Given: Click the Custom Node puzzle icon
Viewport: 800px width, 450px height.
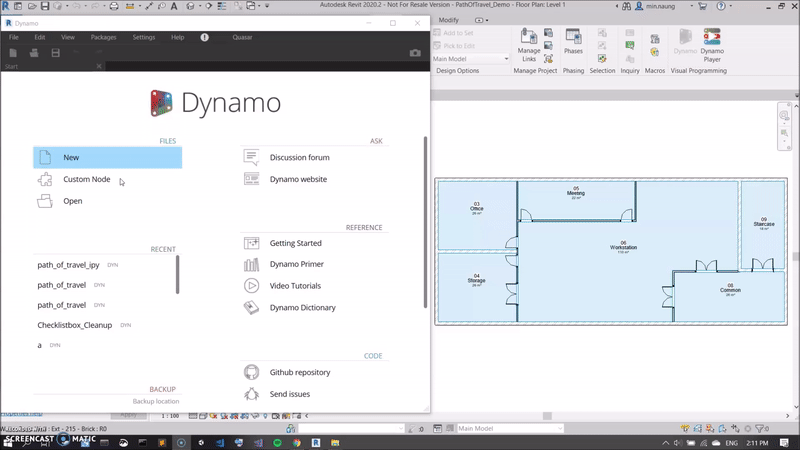Looking at the screenshot, I should click(x=45, y=180).
